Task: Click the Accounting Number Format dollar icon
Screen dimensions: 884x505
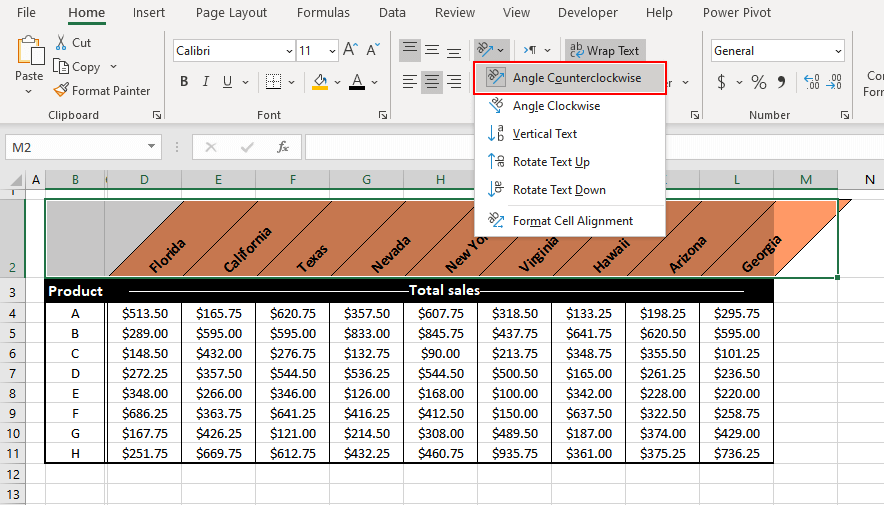Action: [721, 82]
